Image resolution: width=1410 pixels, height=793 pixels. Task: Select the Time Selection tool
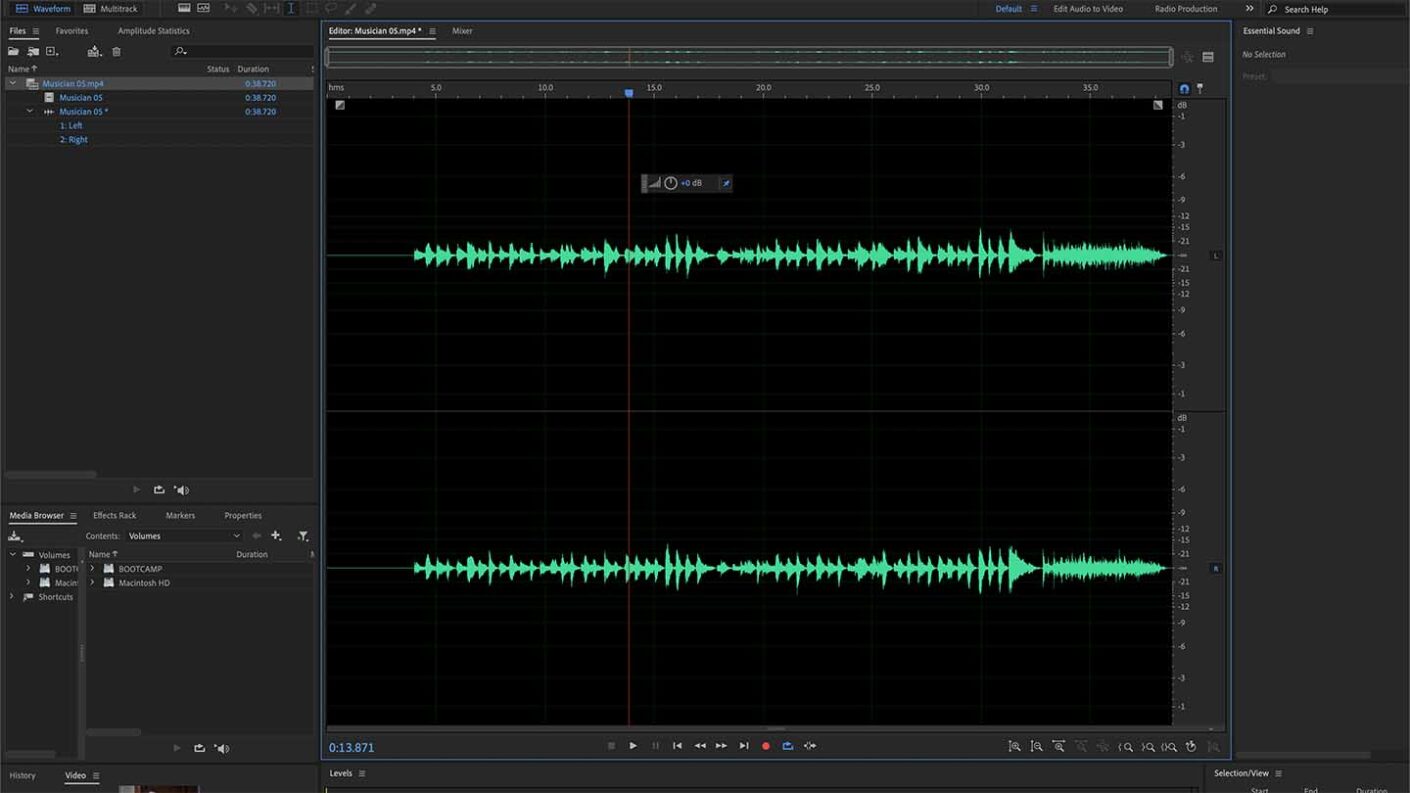click(290, 8)
